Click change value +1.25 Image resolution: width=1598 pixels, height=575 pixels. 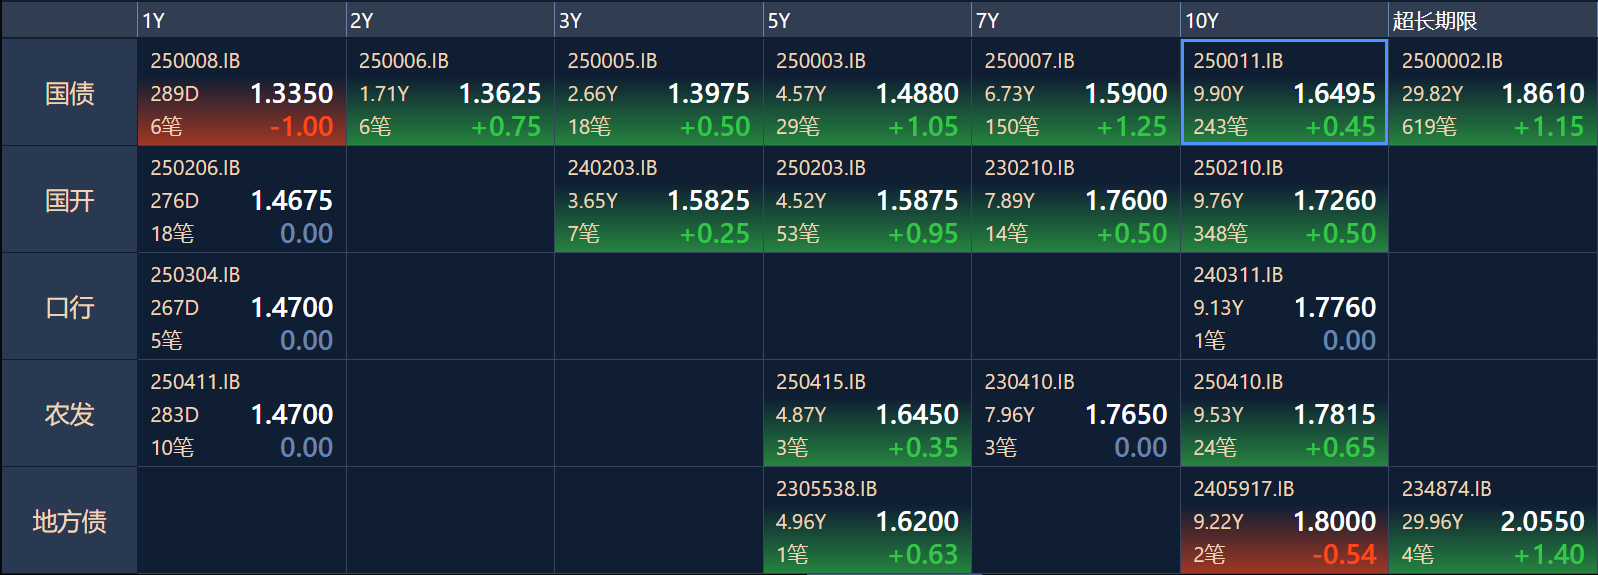point(1132,127)
